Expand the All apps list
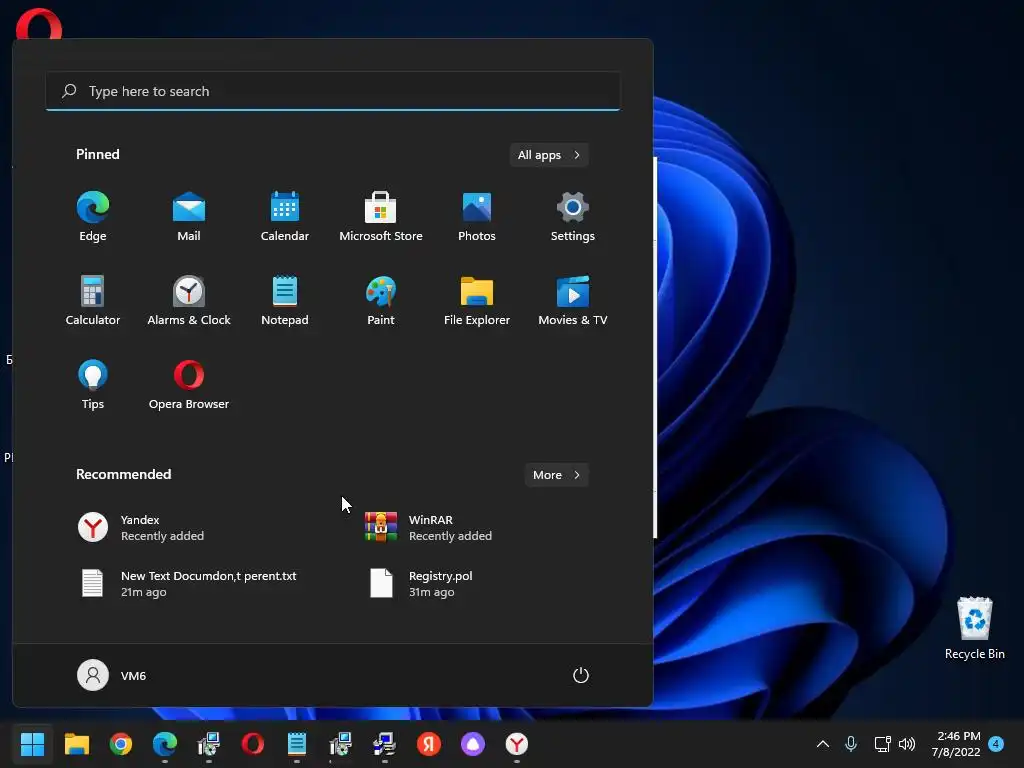Screen dimensions: 1024x768 click(x=549, y=155)
